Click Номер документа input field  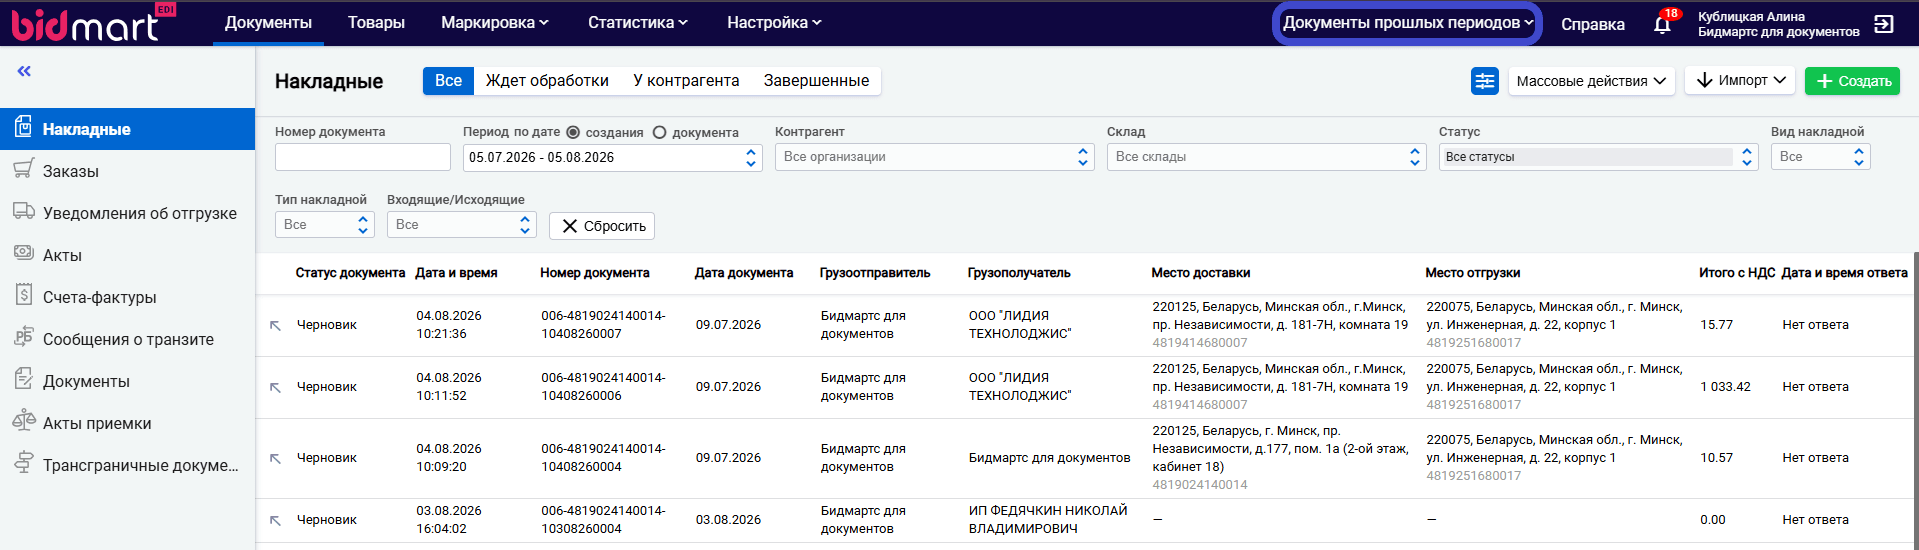[x=363, y=157]
